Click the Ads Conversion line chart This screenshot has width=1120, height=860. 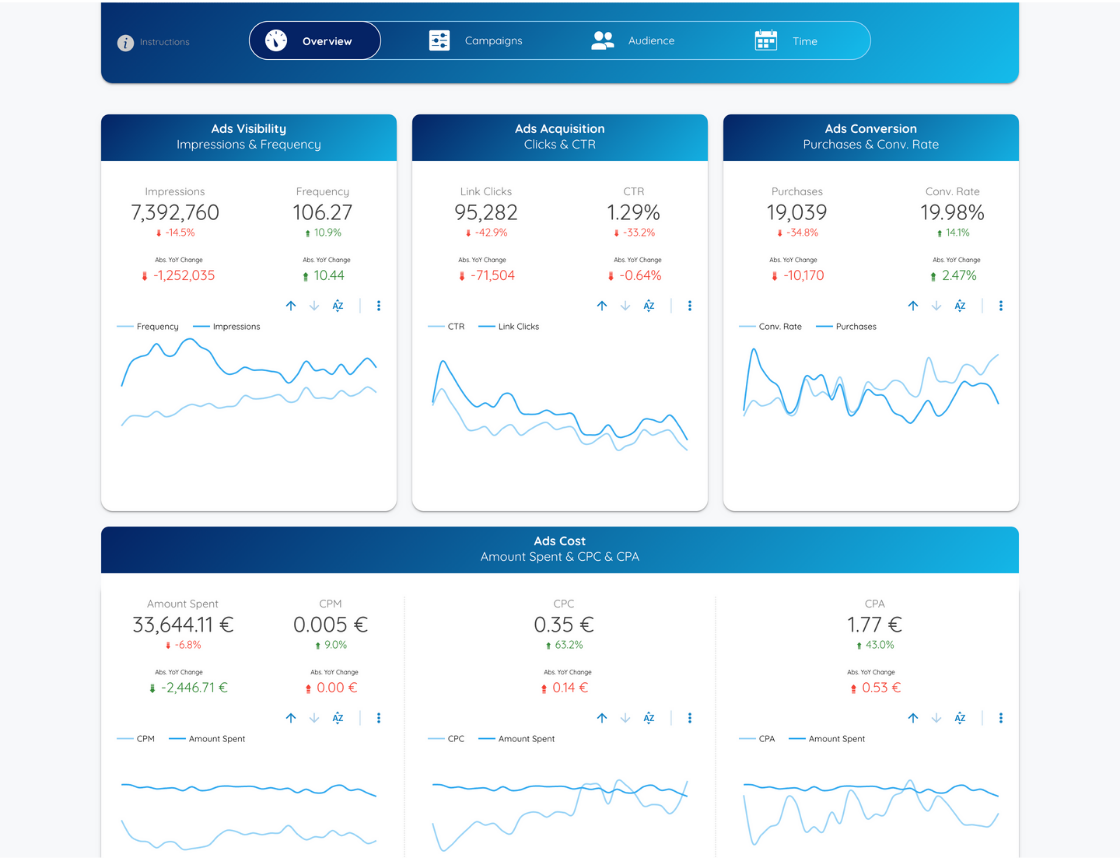[871, 386]
